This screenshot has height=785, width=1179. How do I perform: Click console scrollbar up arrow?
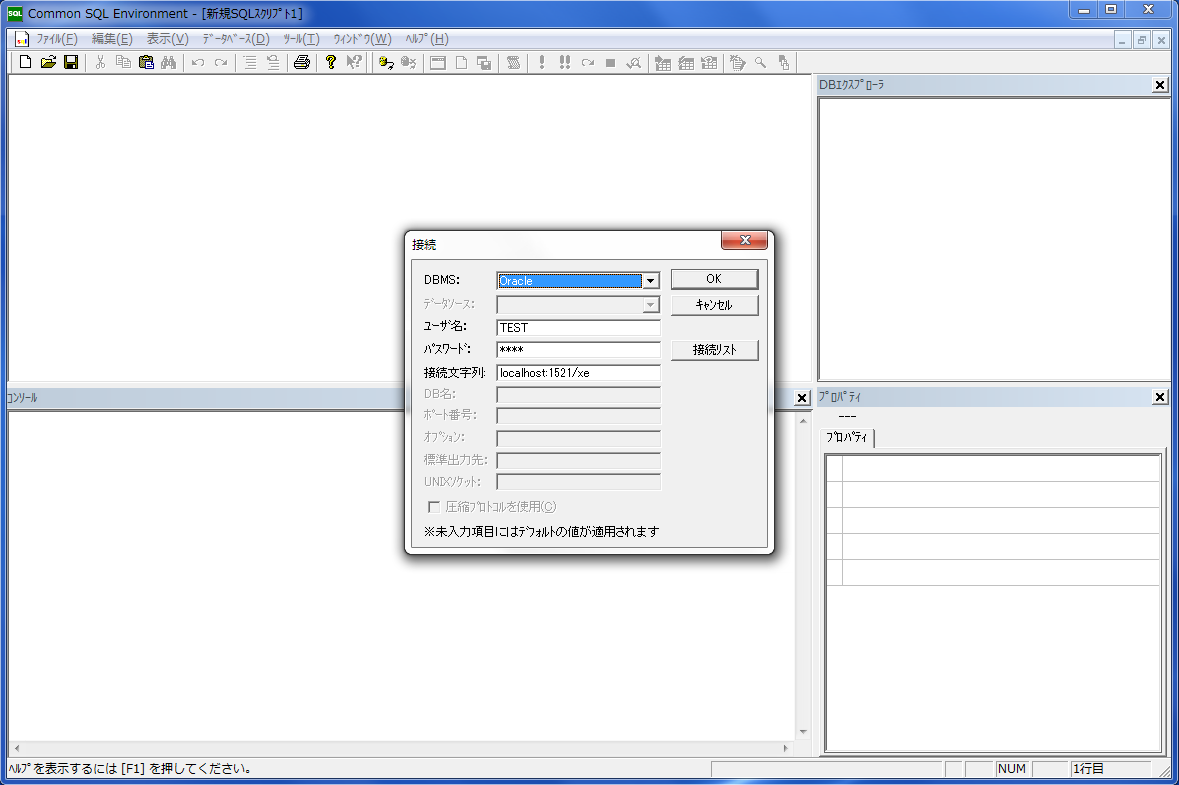803,421
